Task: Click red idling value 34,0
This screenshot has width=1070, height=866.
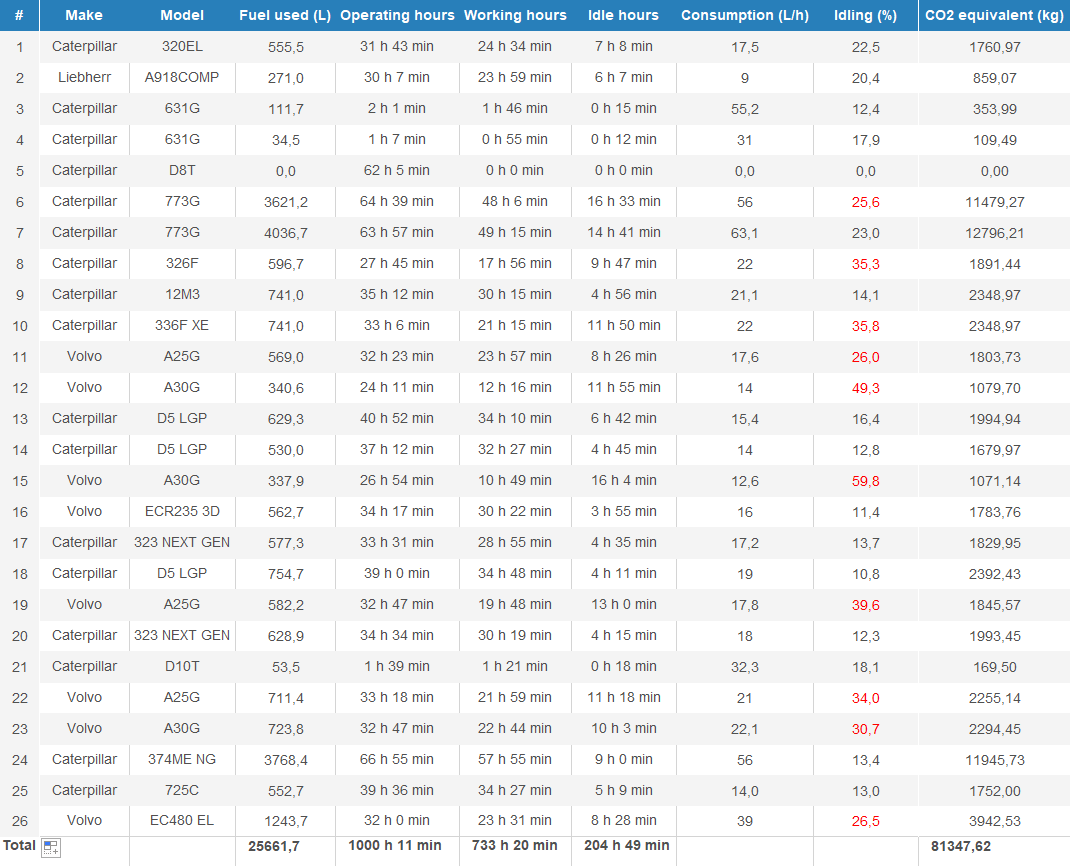Action: [x=865, y=698]
